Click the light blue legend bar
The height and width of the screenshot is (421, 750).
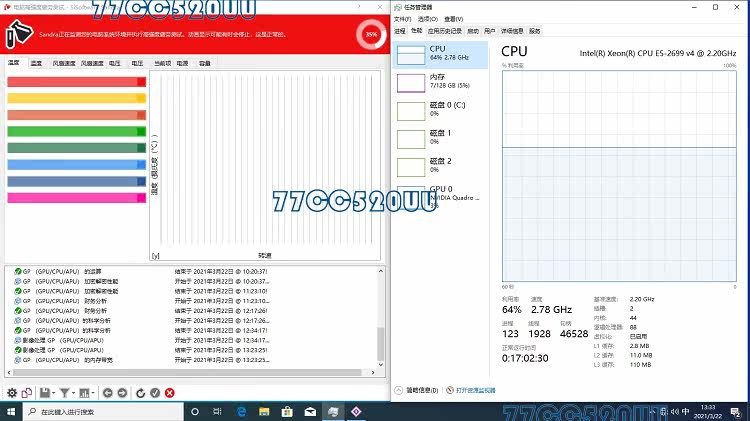pyautogui.click(x=77, y=165)
